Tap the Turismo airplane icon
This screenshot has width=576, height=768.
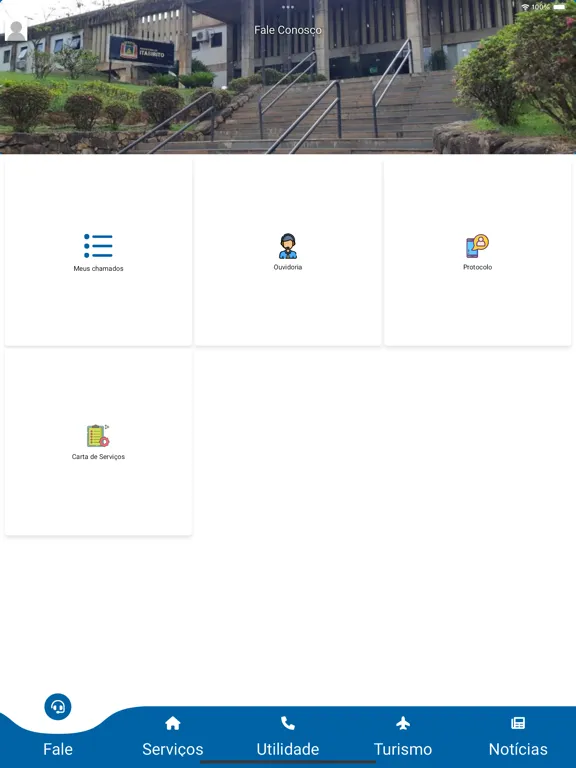click(403, 723)
